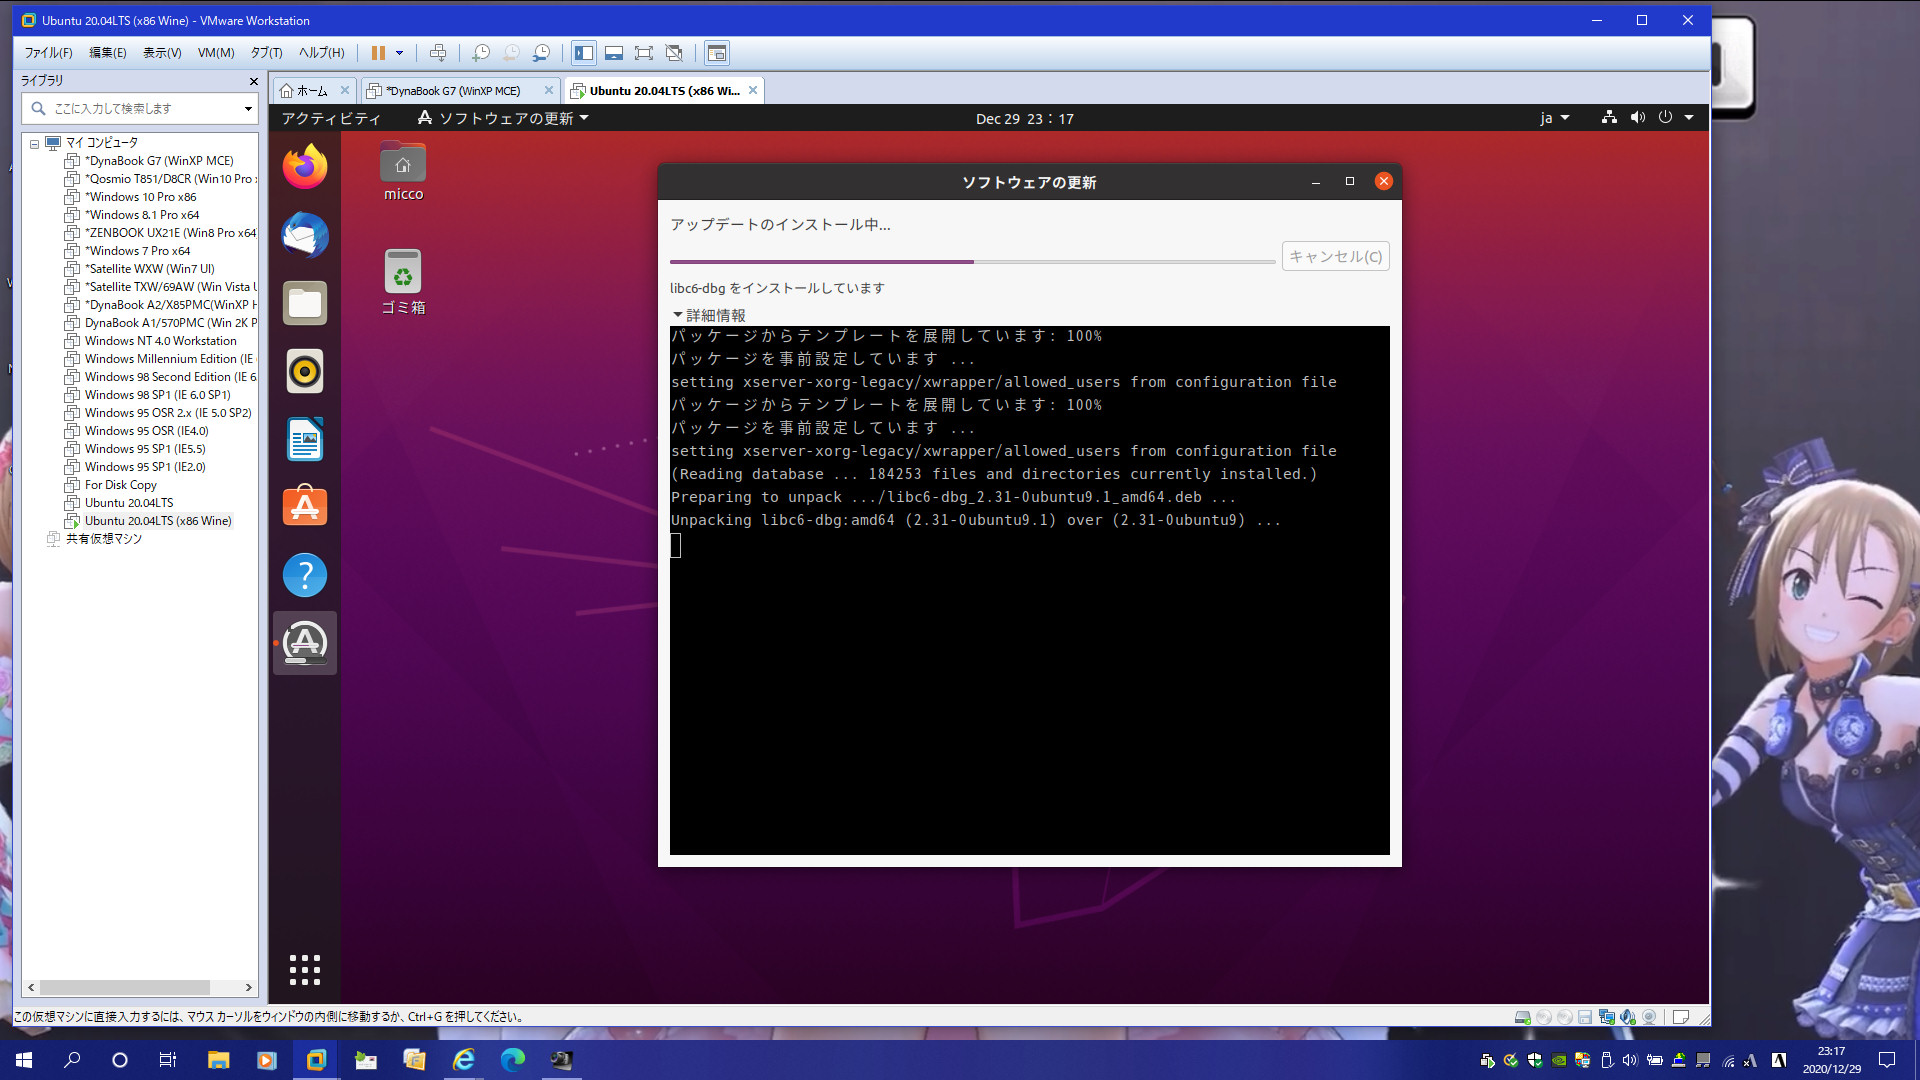Image resolution: width=1920 pixels, height=1080 pixels.
Task: Open the Ubuntu volume indicator
Action: click(1637, 117)
